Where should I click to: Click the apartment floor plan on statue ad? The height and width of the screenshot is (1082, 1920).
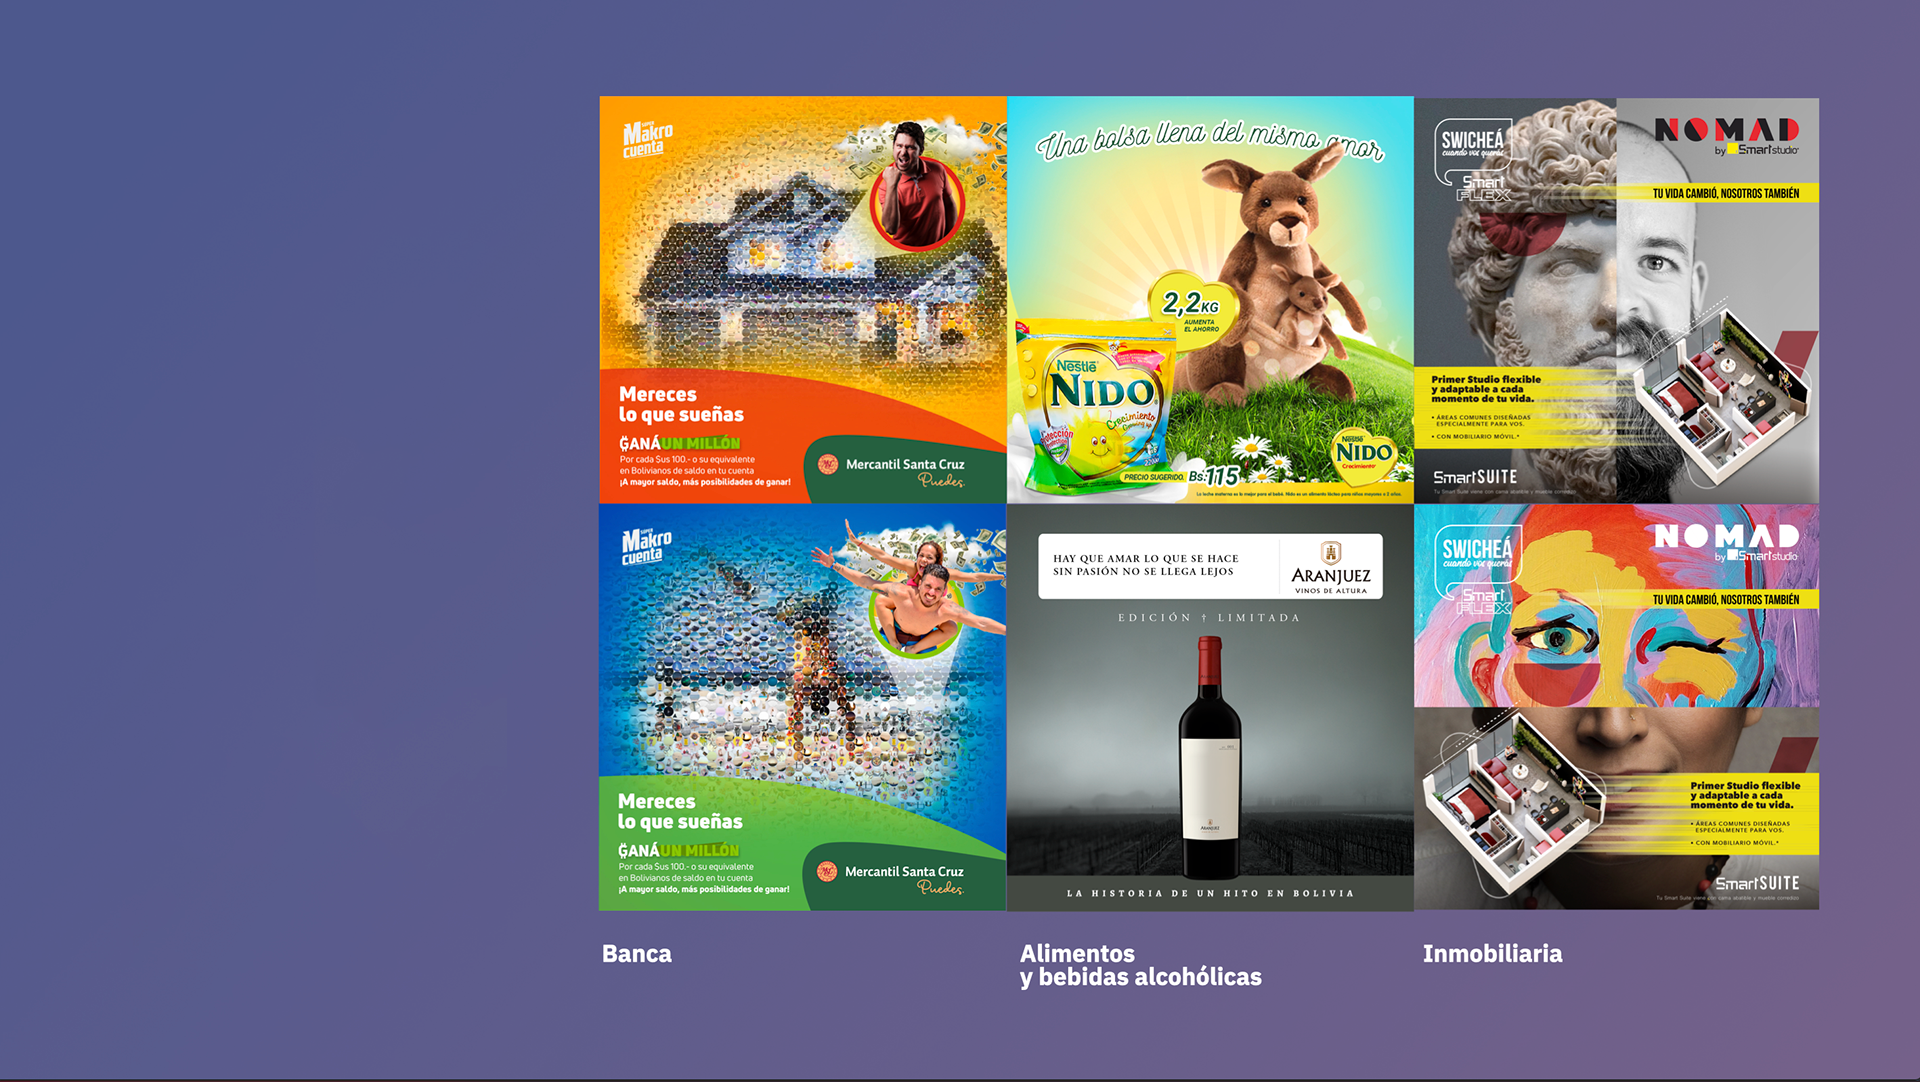[x=1721, y=399]
